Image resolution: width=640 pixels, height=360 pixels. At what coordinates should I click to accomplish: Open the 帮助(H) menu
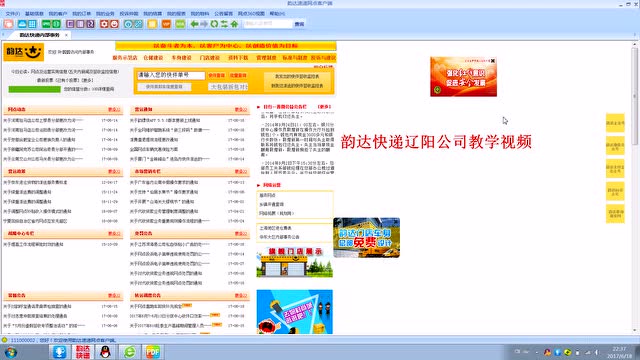(277, 13)
